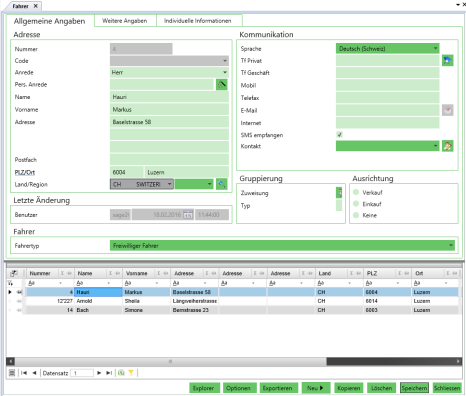Screen dimensions: 466x396
Task: Switch to the Weitere Angaben tab
Action: pos(125,21)
